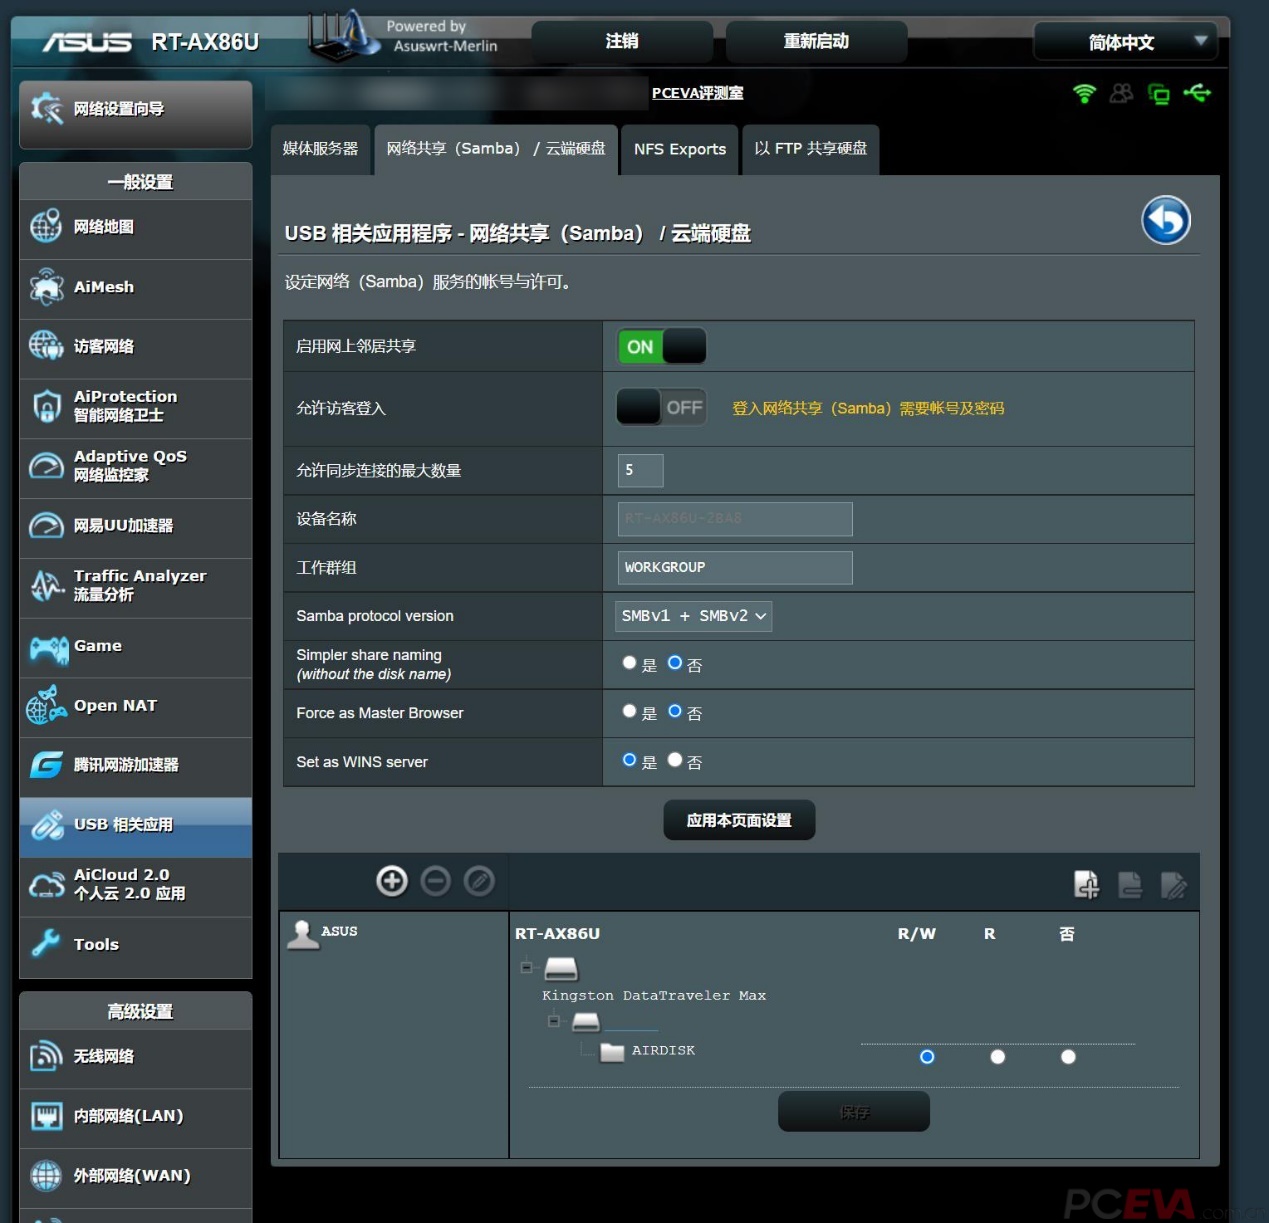Switch to the NFS Exports tab
1269x1223 pixels.
click(x=679, y=149)
